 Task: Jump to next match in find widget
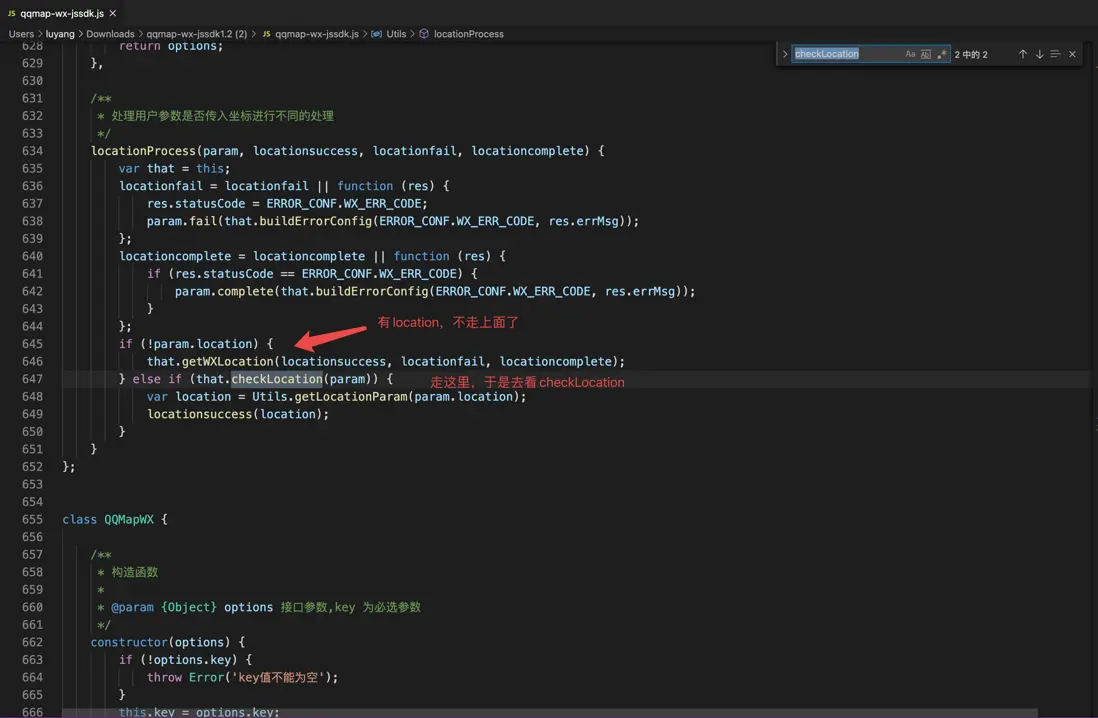(x=1039, y=54)
